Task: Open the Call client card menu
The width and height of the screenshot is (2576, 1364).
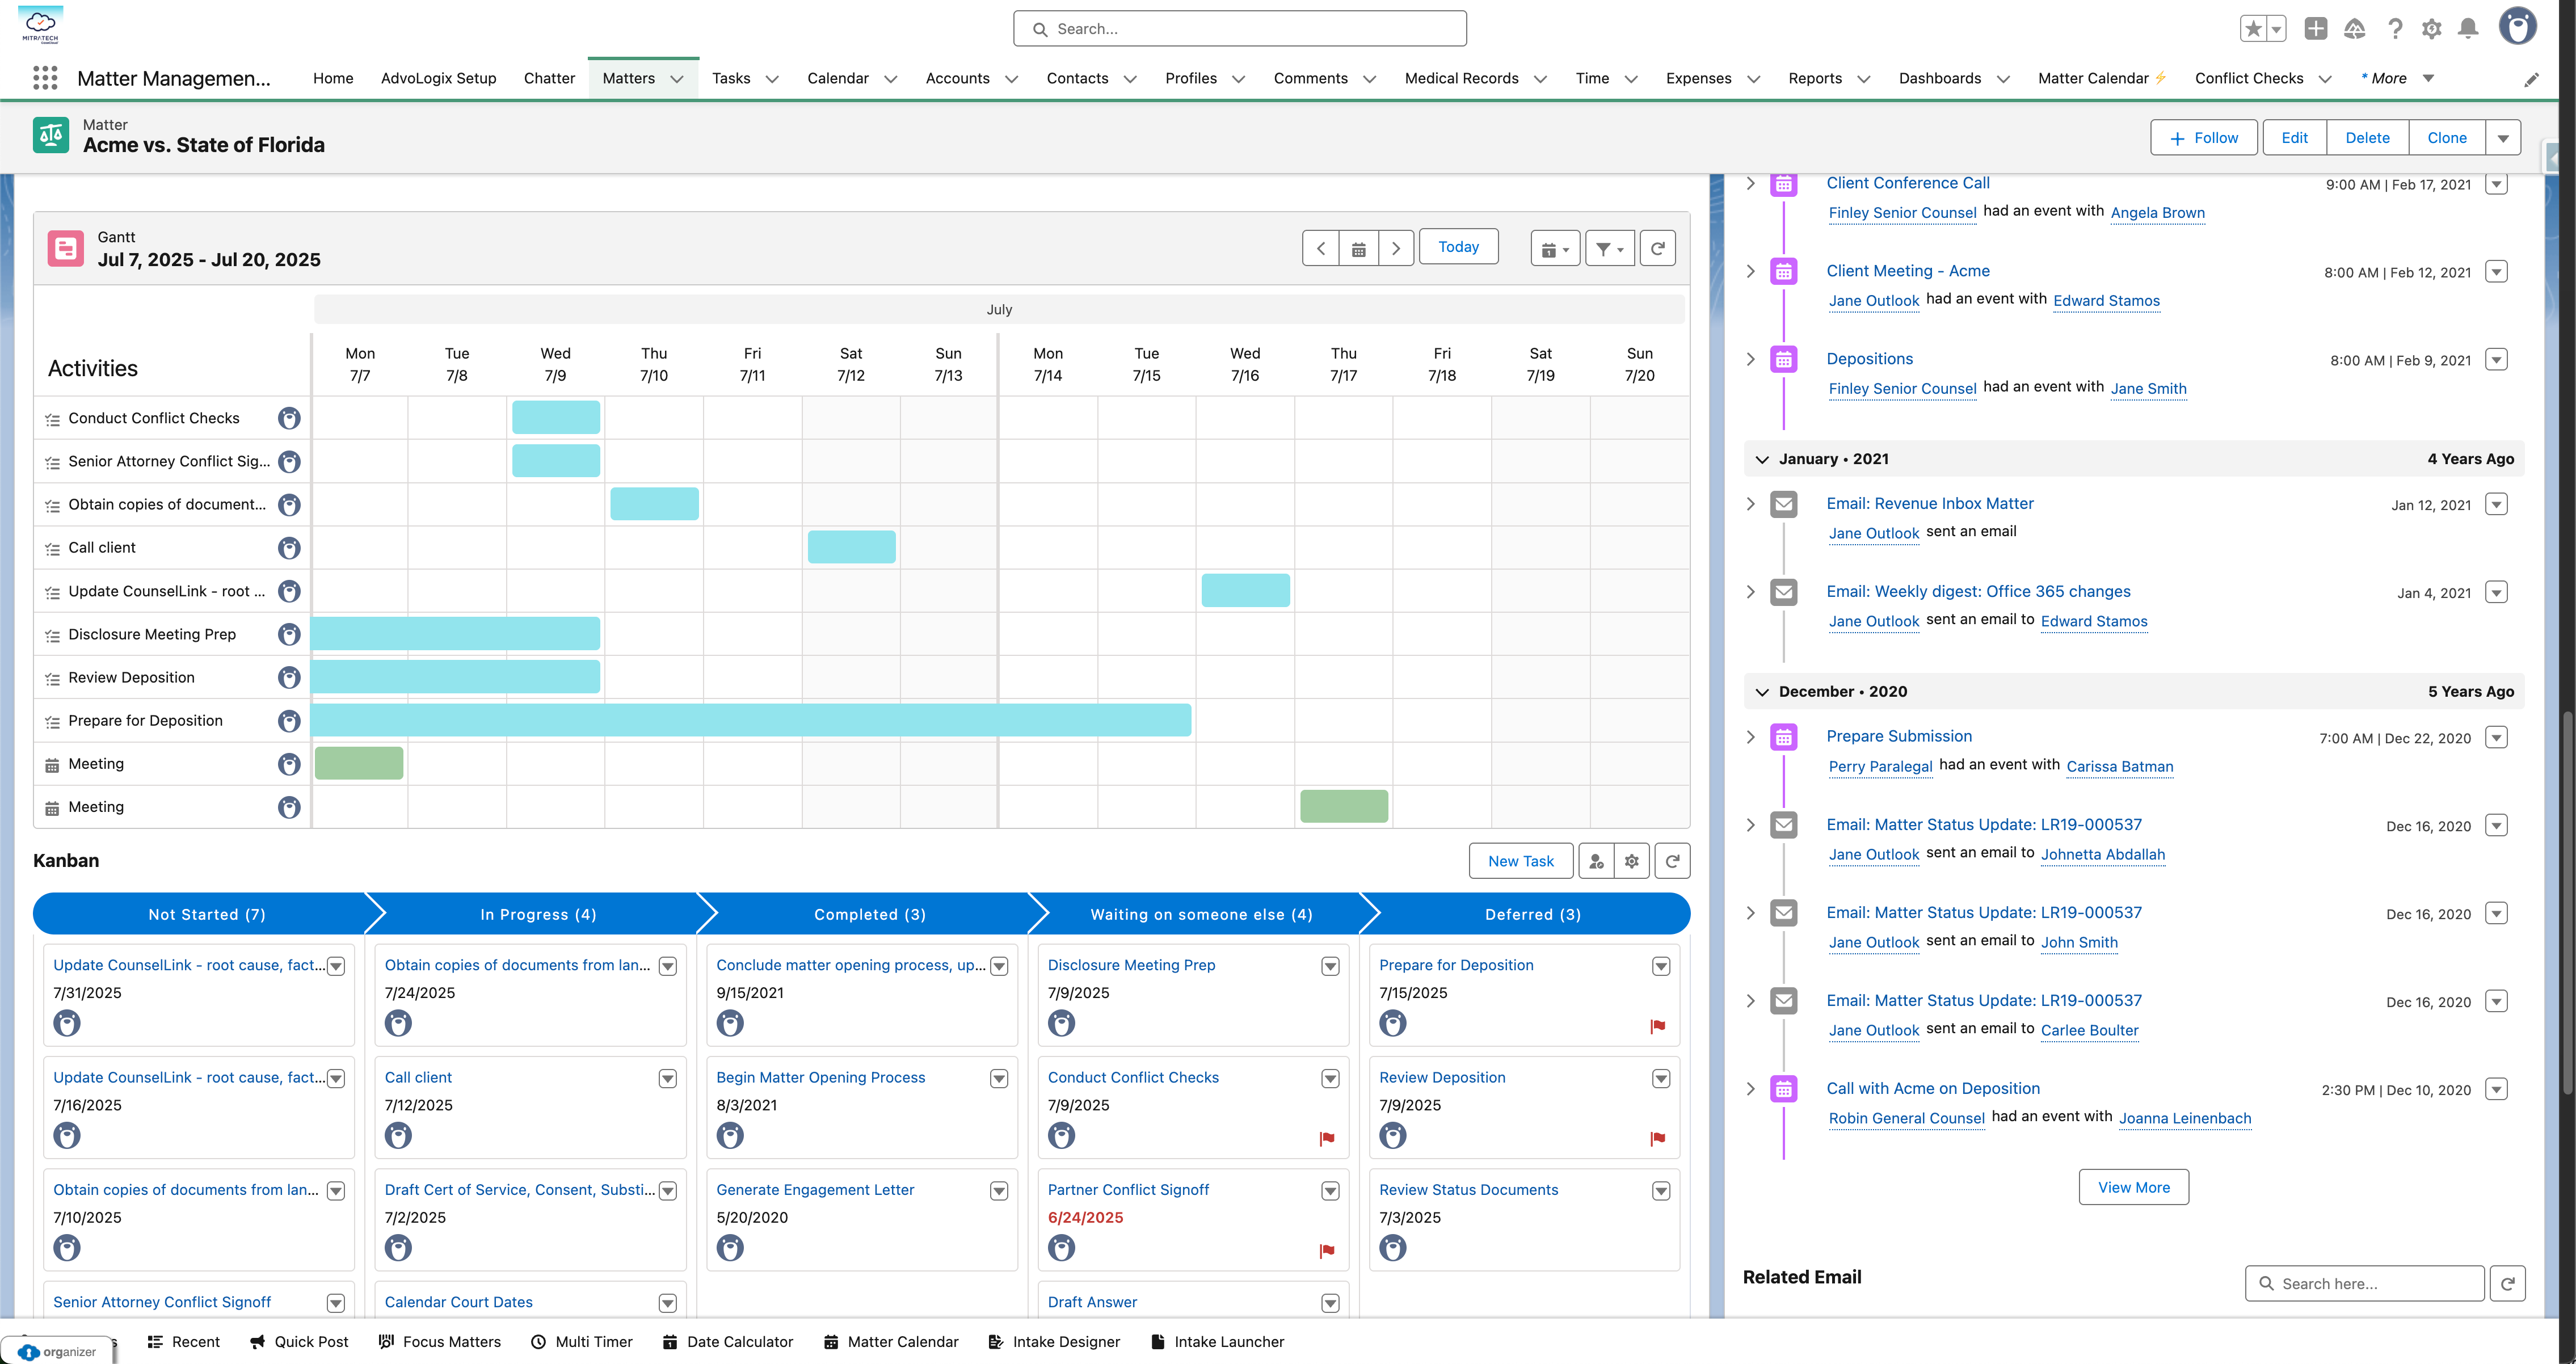Action: (x=667, y=1079)
